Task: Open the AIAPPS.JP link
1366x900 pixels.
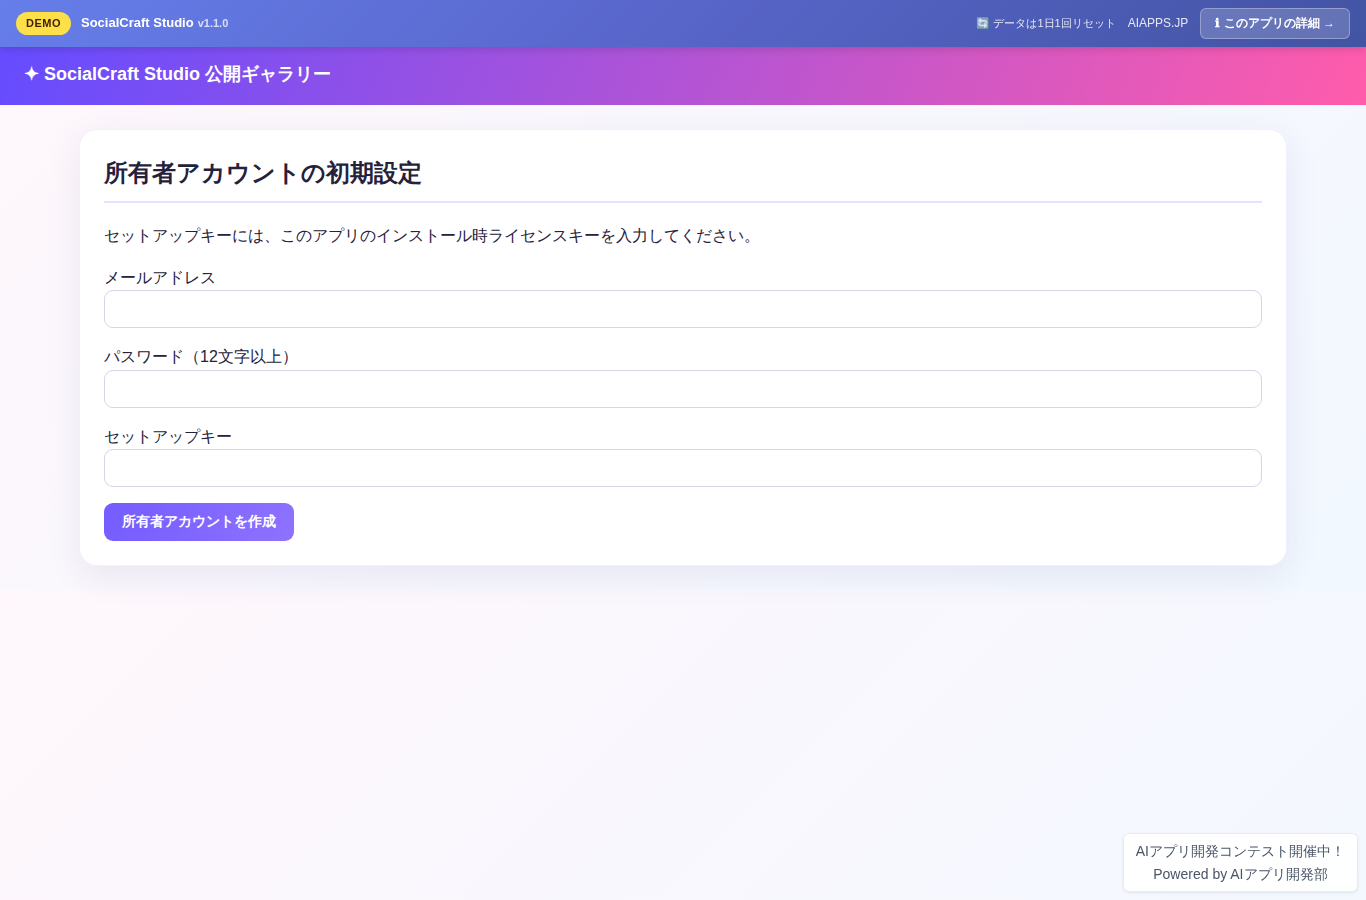Action: 1157,23
